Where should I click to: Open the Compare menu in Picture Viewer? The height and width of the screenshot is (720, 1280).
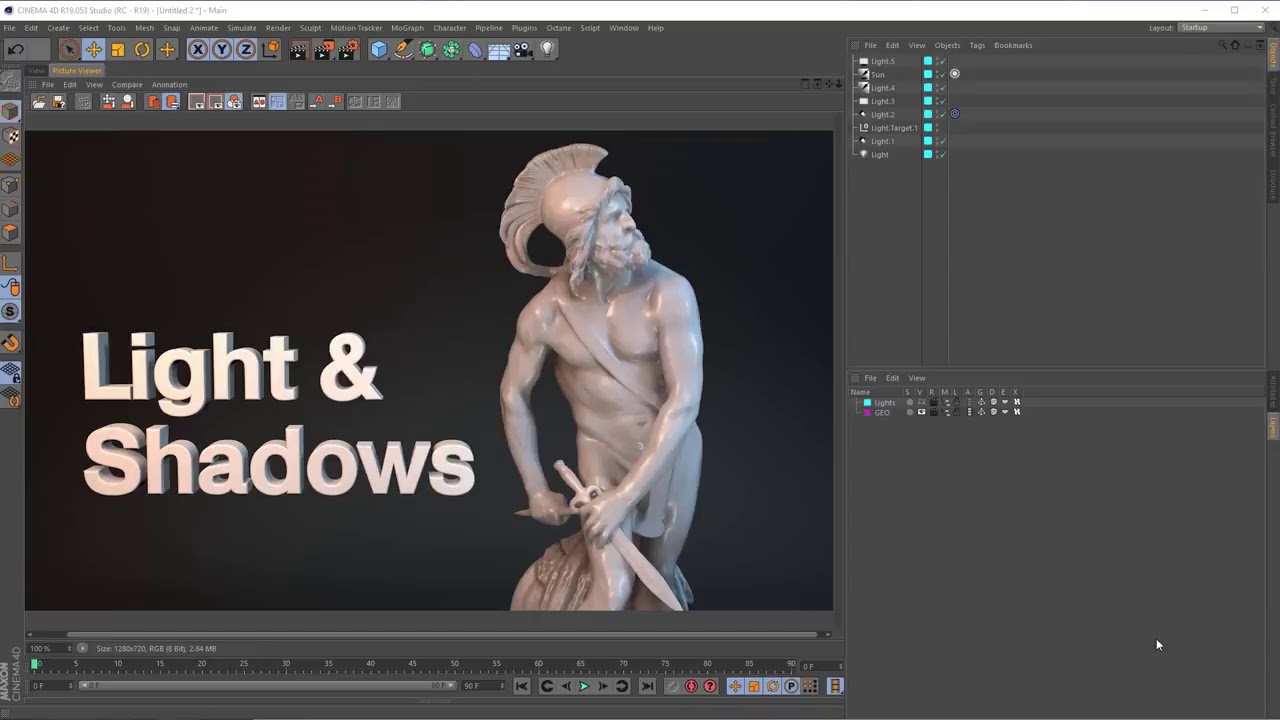pyautogui.click(x=127, y=85)
